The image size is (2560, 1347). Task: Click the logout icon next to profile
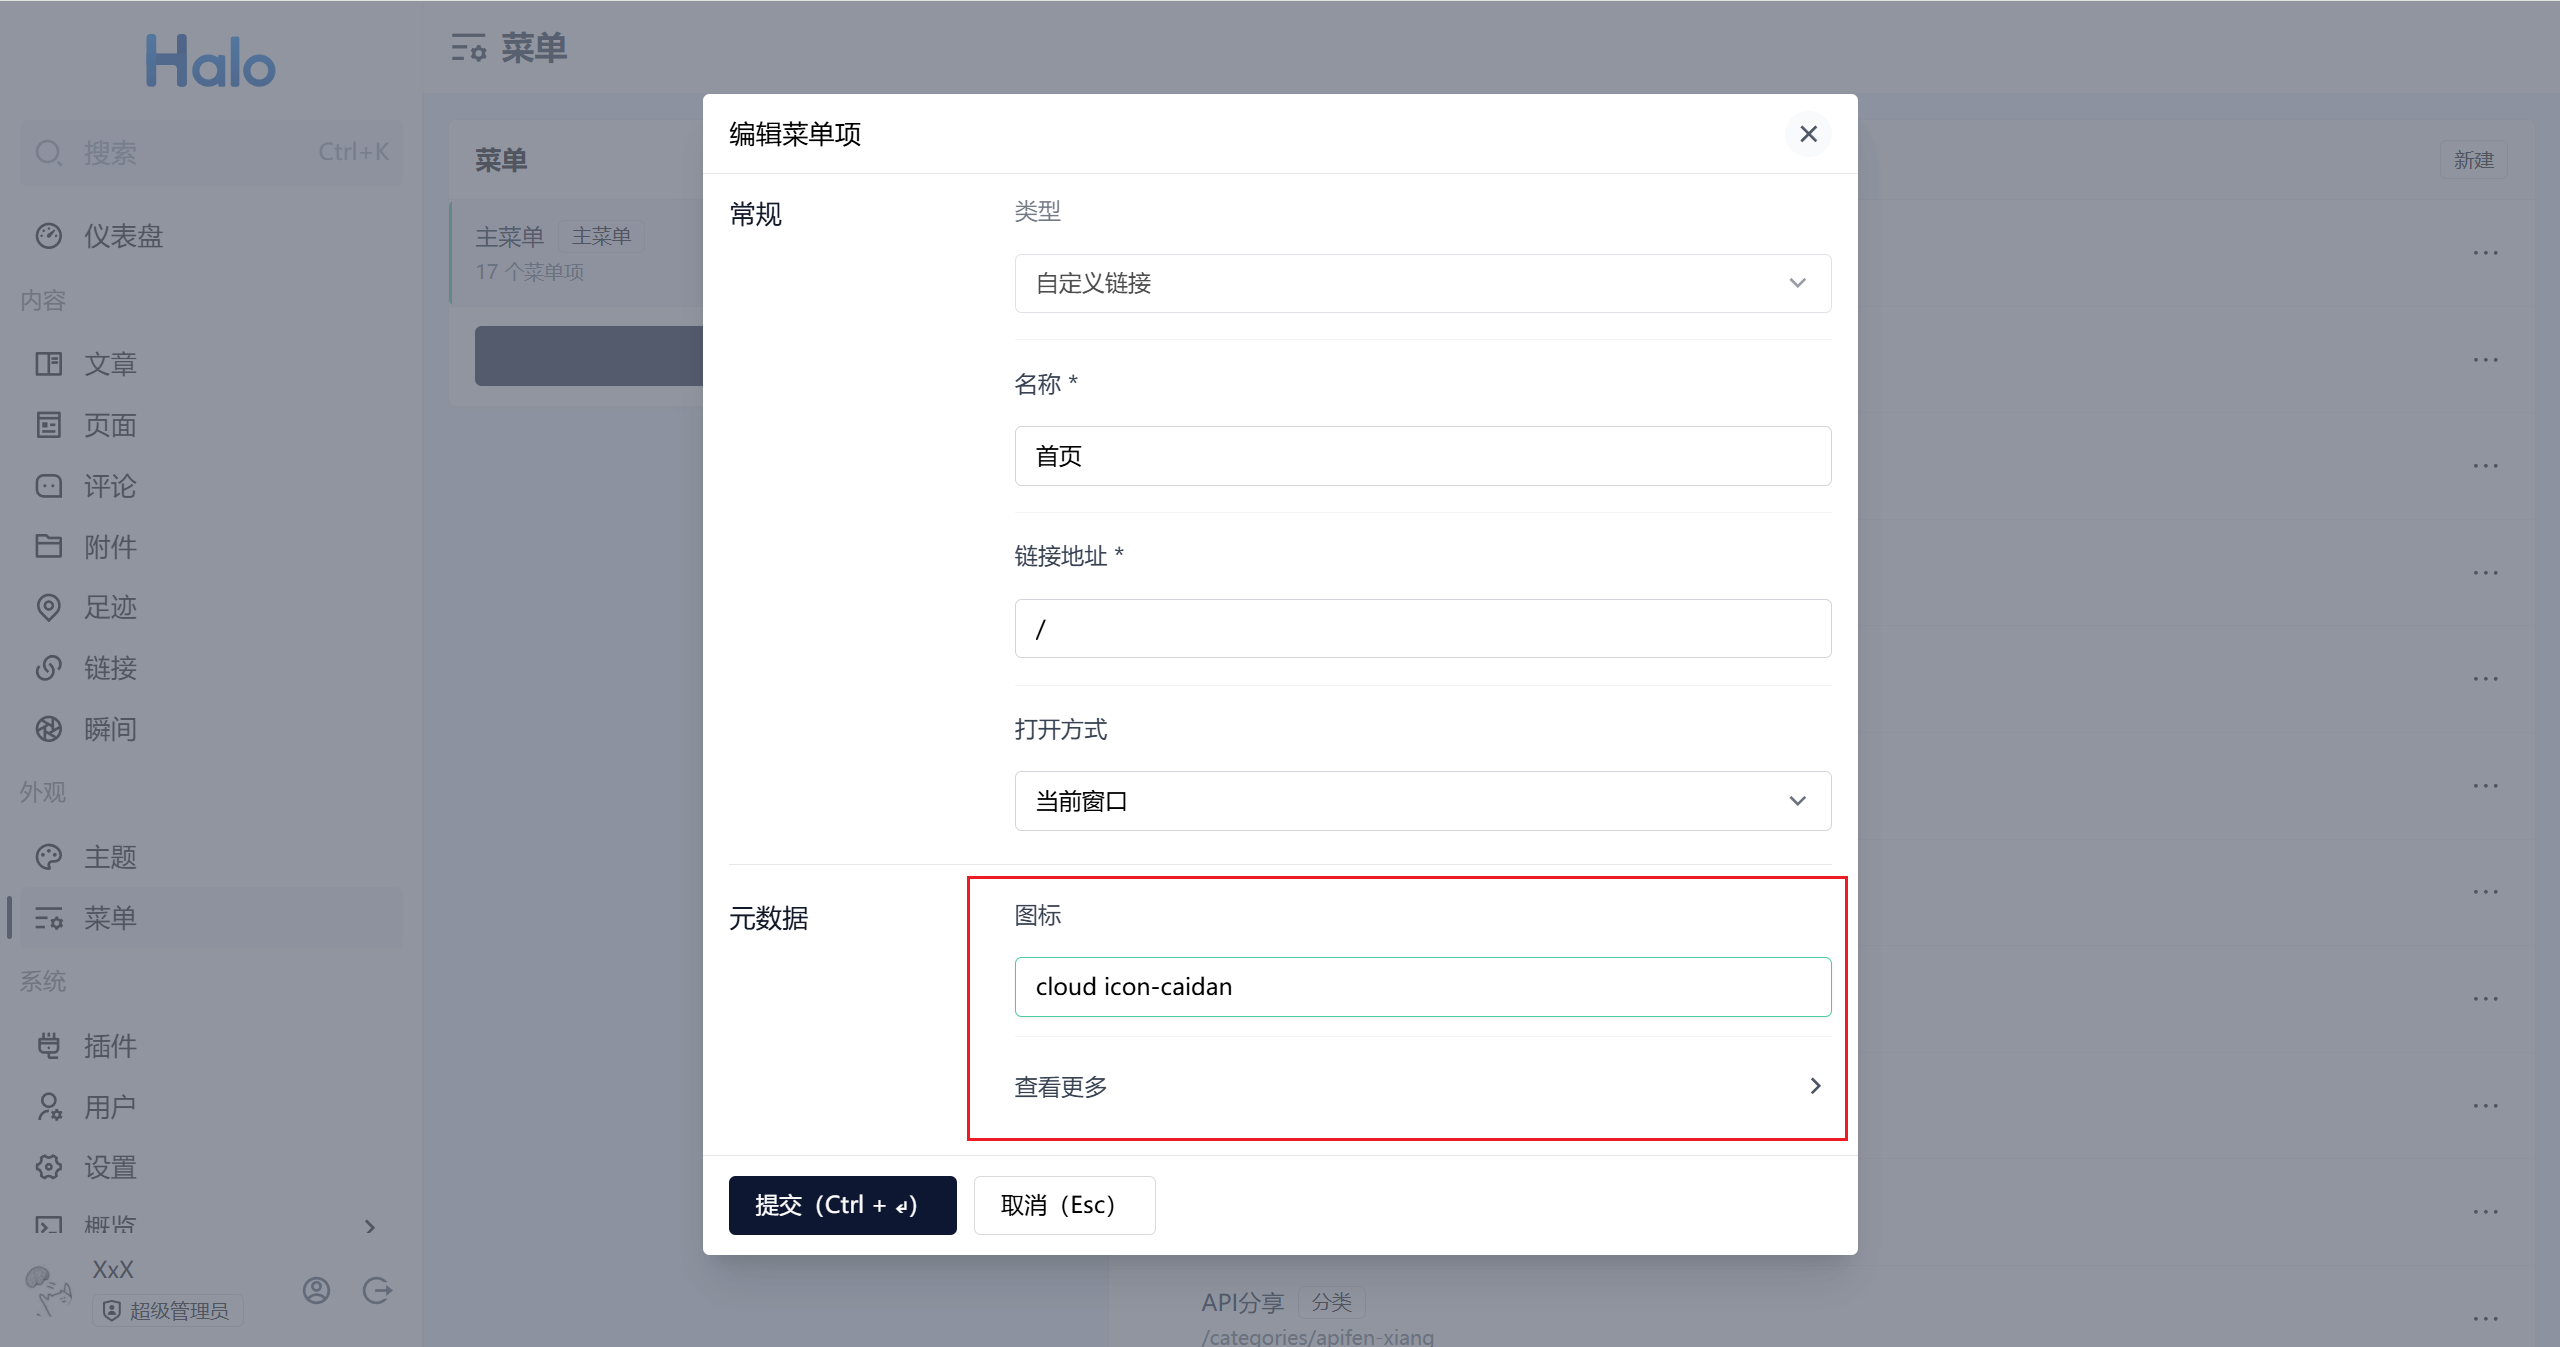point(377,1291)
